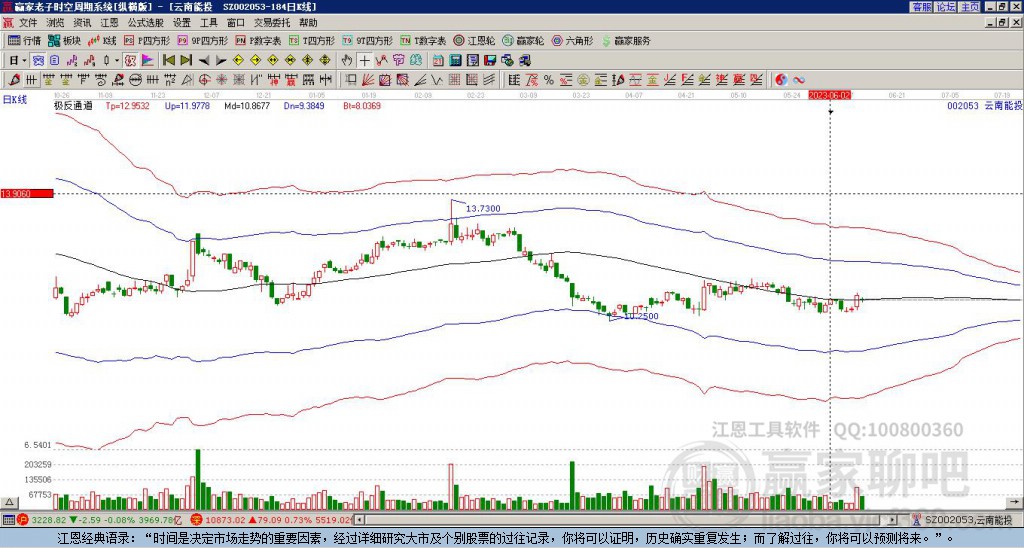1024x548 pixels.
Task: Open the T数字表 tool
Action: tap(423, 40)
